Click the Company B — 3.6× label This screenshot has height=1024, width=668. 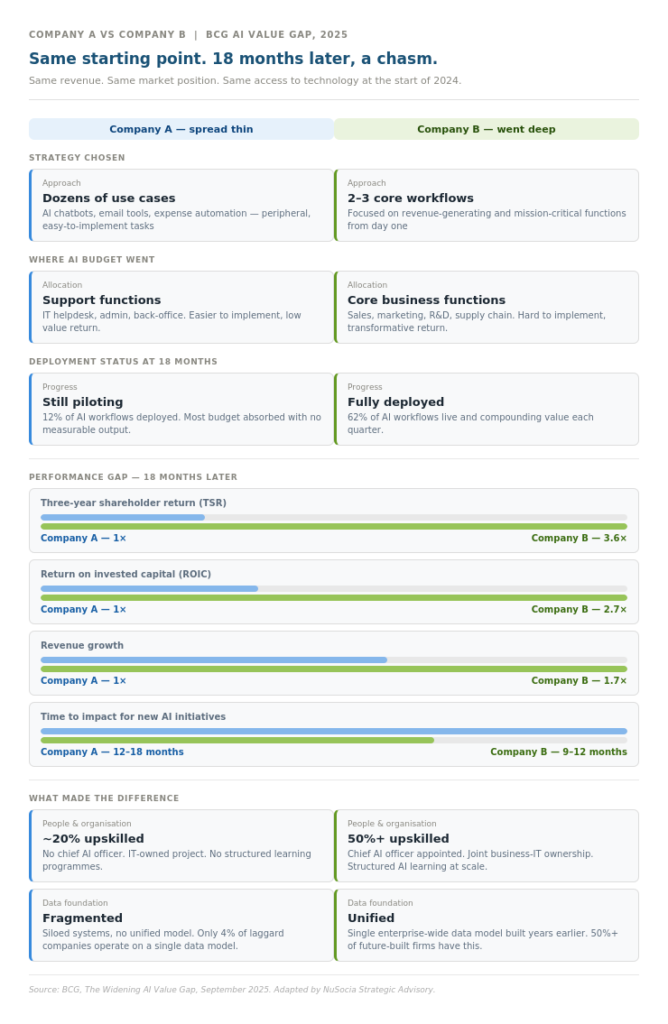coord(578,538)
